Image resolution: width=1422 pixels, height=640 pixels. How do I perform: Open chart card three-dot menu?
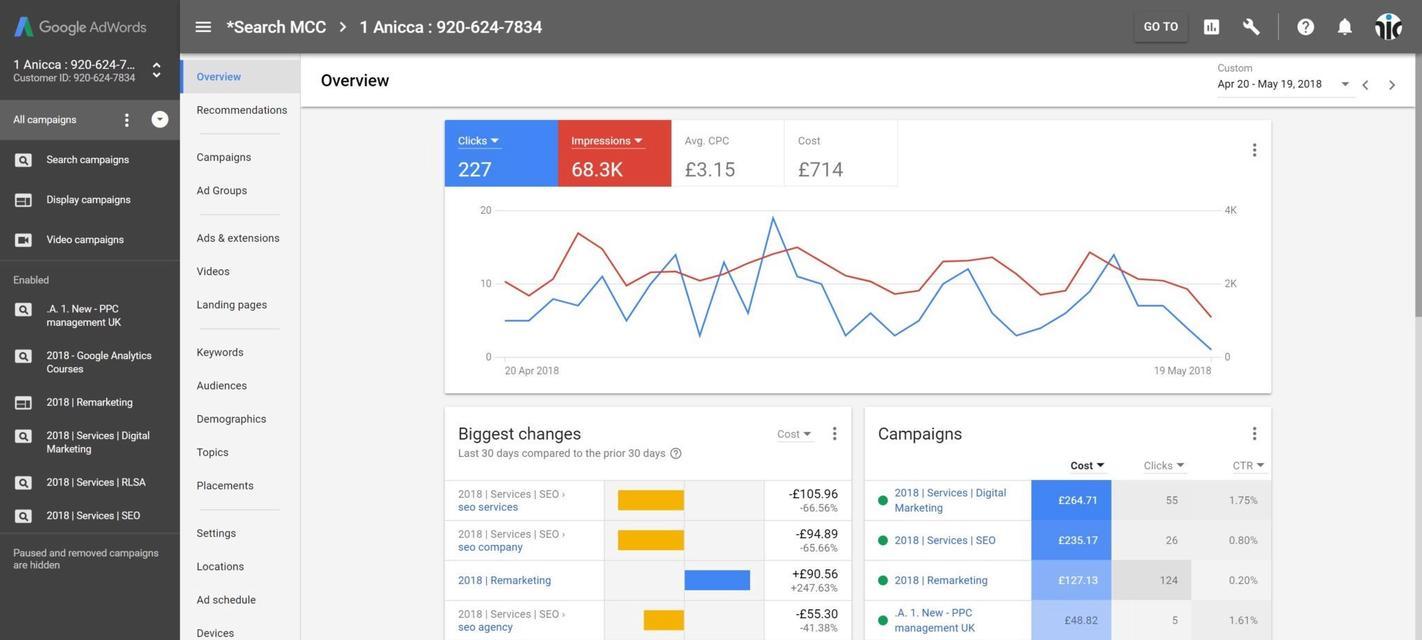pos(1254,150)
